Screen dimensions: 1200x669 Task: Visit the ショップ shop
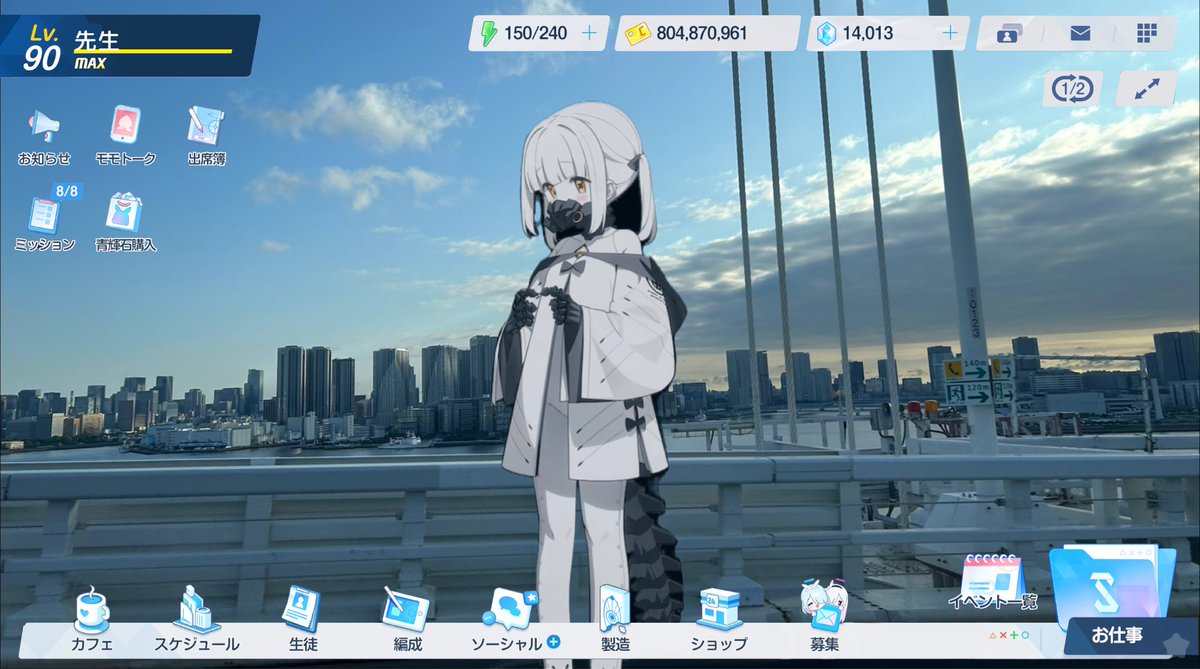(719, 620)
